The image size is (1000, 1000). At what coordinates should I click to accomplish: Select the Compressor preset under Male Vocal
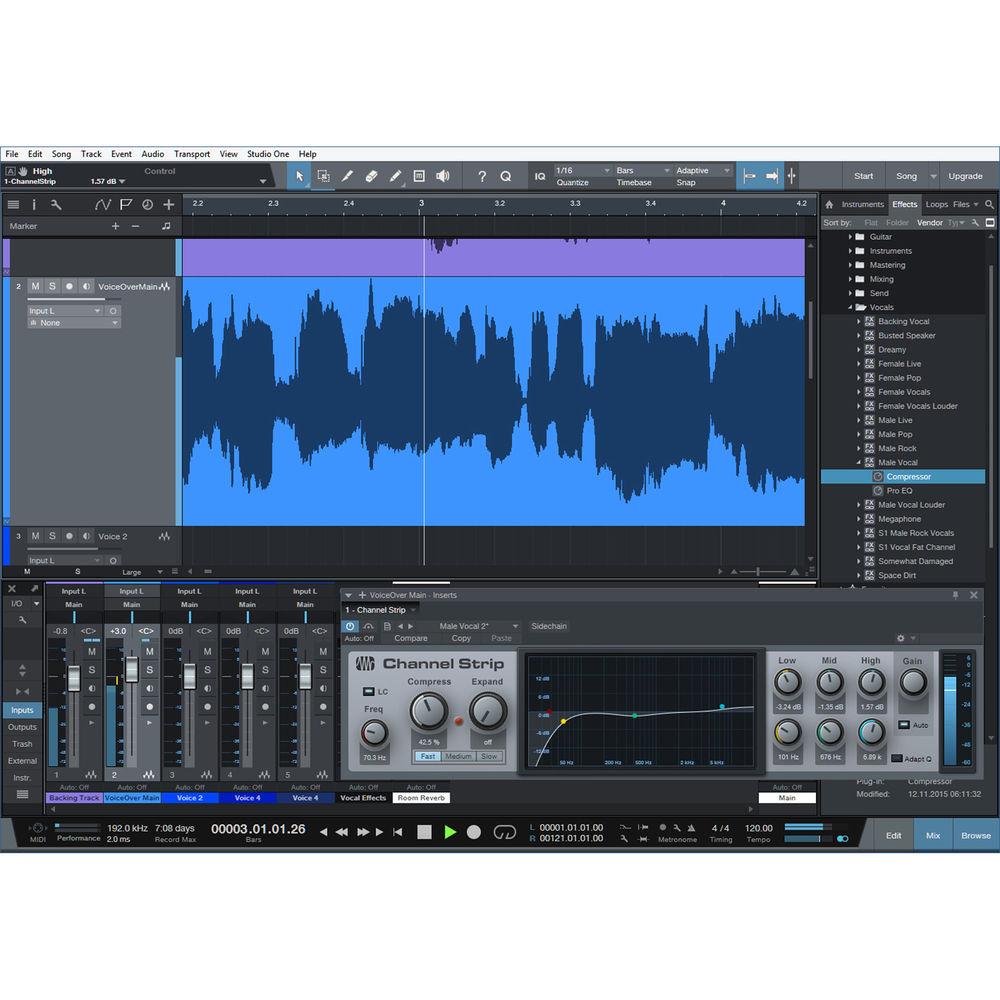click(907, 476)
